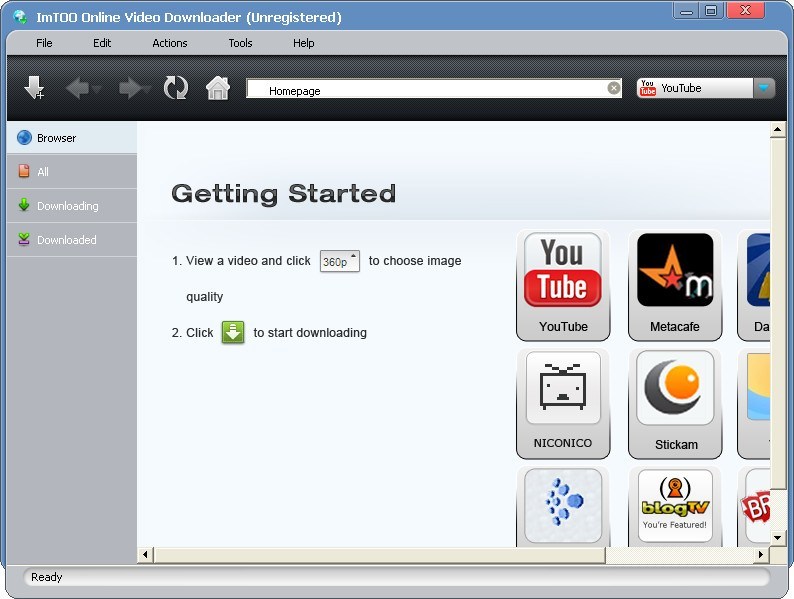Click the green start downloading button
This screenshot has width=794, height=599.
coord(233,333)
